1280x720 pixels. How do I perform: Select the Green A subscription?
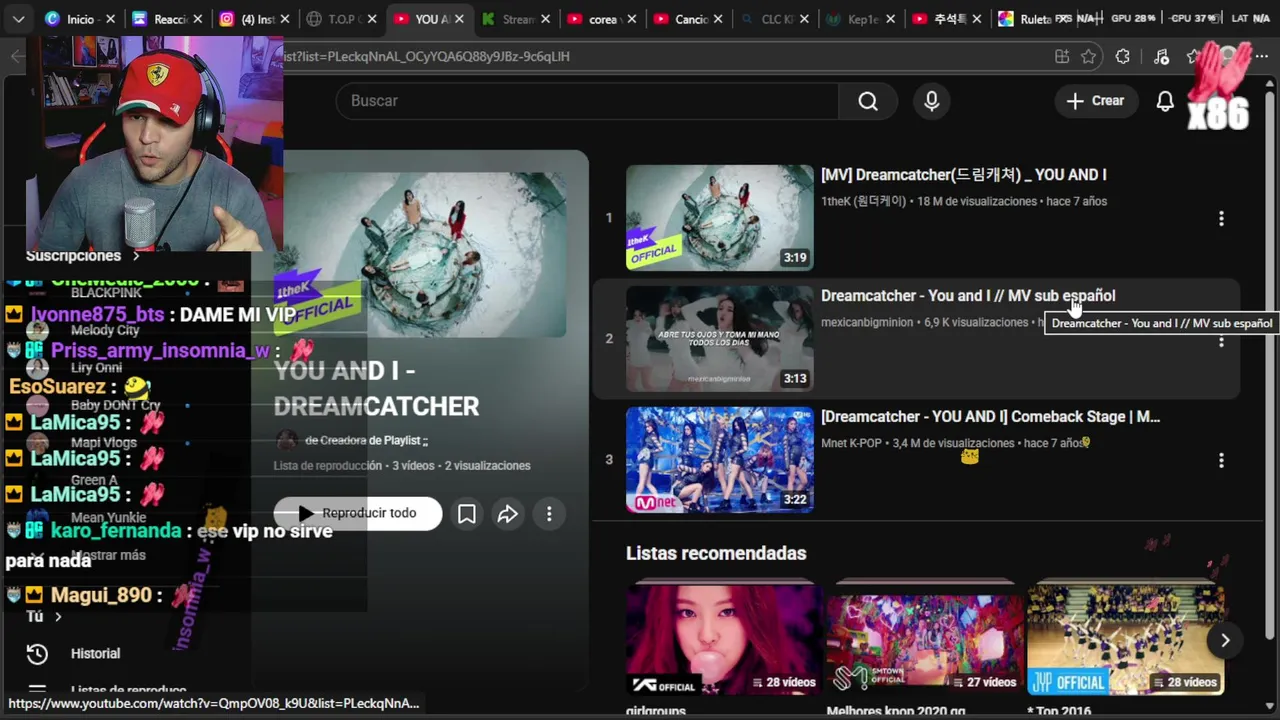[x=94, y=480]
